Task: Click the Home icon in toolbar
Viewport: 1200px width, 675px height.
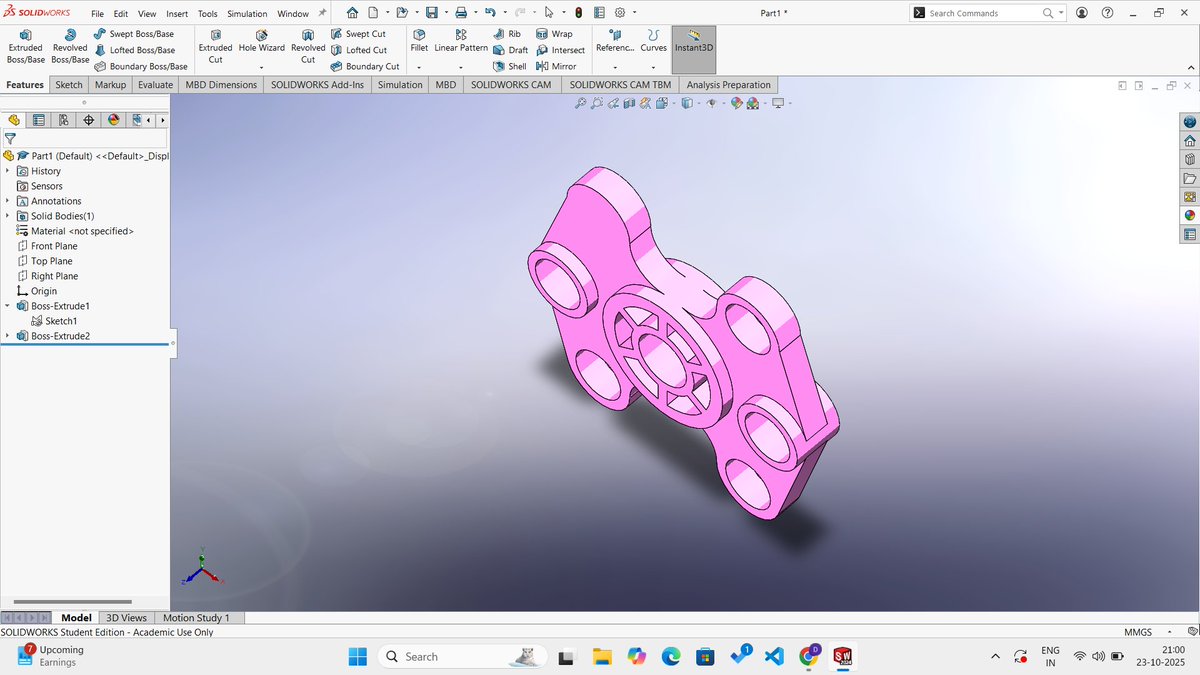Action: (x=352, y=13)
